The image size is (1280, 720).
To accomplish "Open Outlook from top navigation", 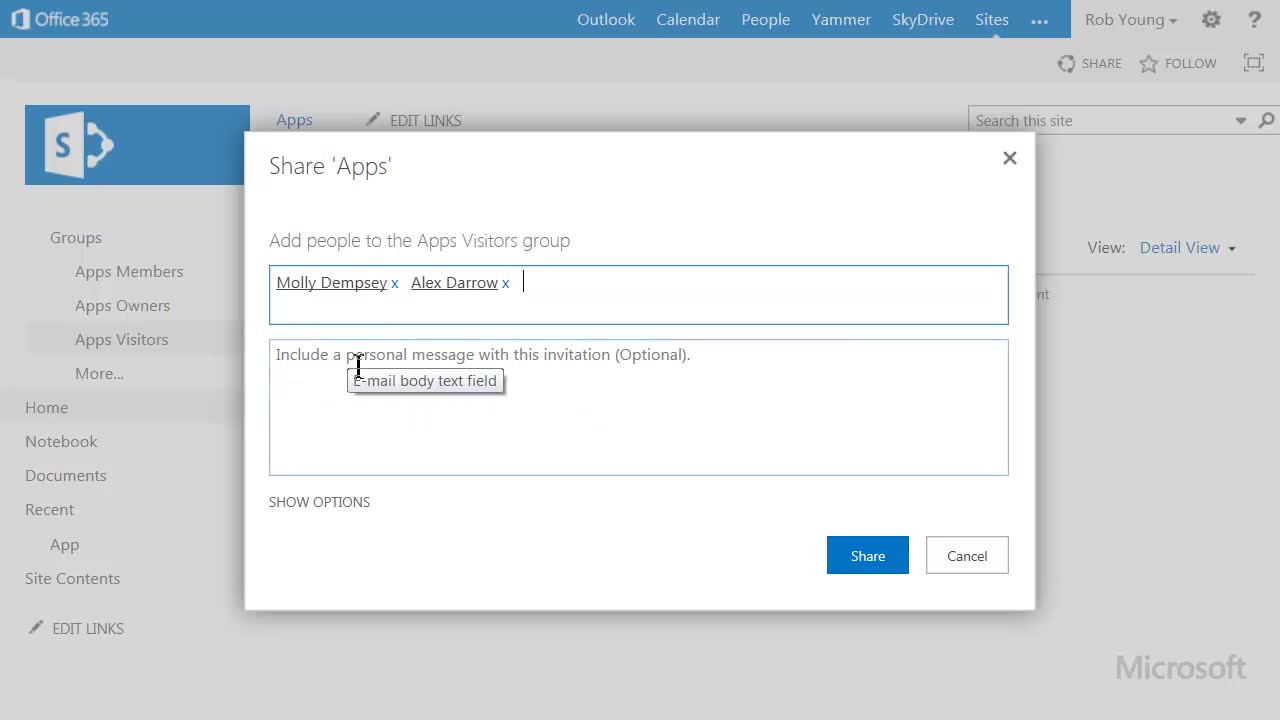I will coord(606,20).
